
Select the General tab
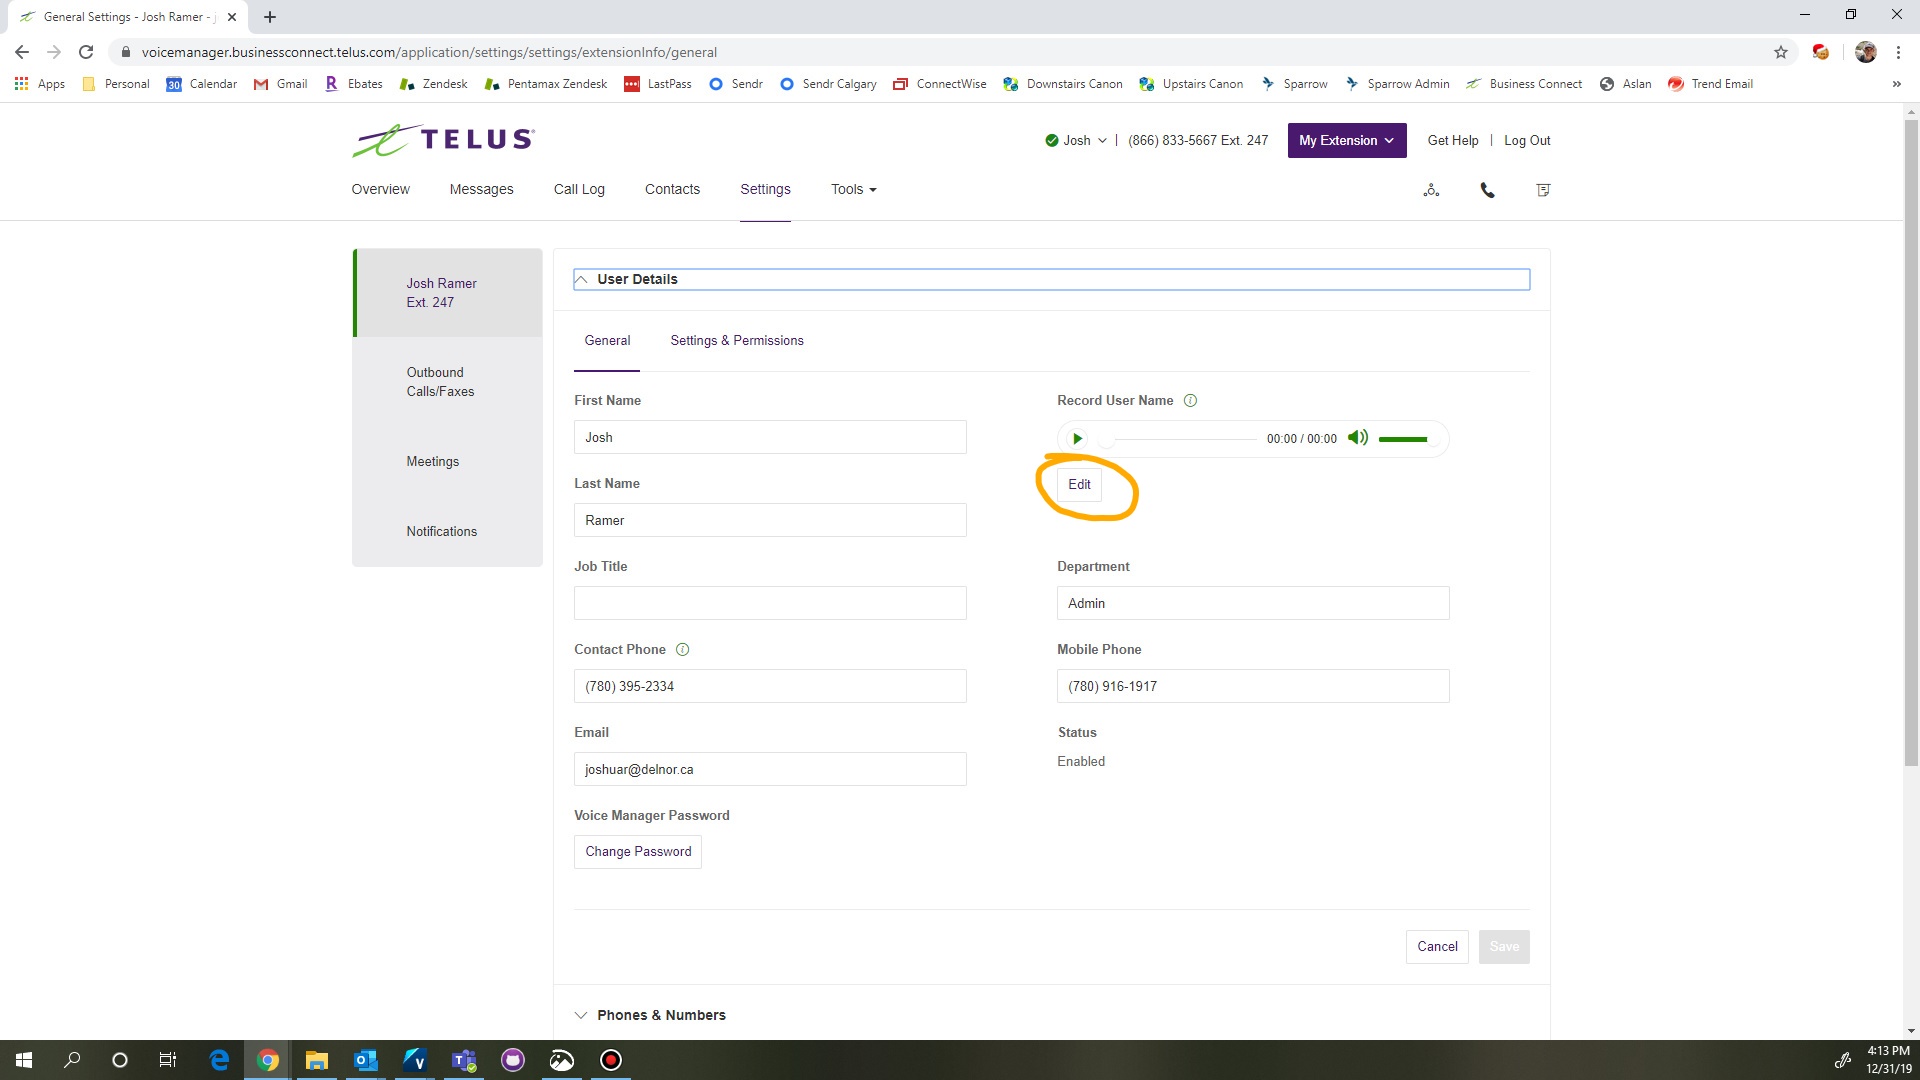point(607,340)
